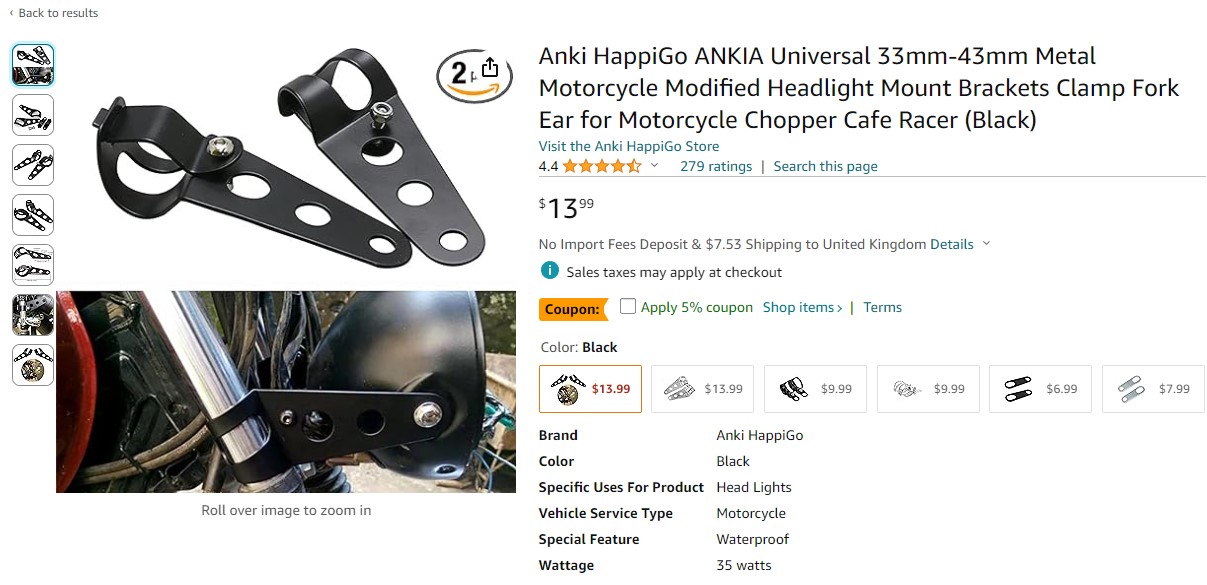The image size is (1207, 585).
Task: Click the blue info icon beside sales taxes
Action: tap(549, 271)
